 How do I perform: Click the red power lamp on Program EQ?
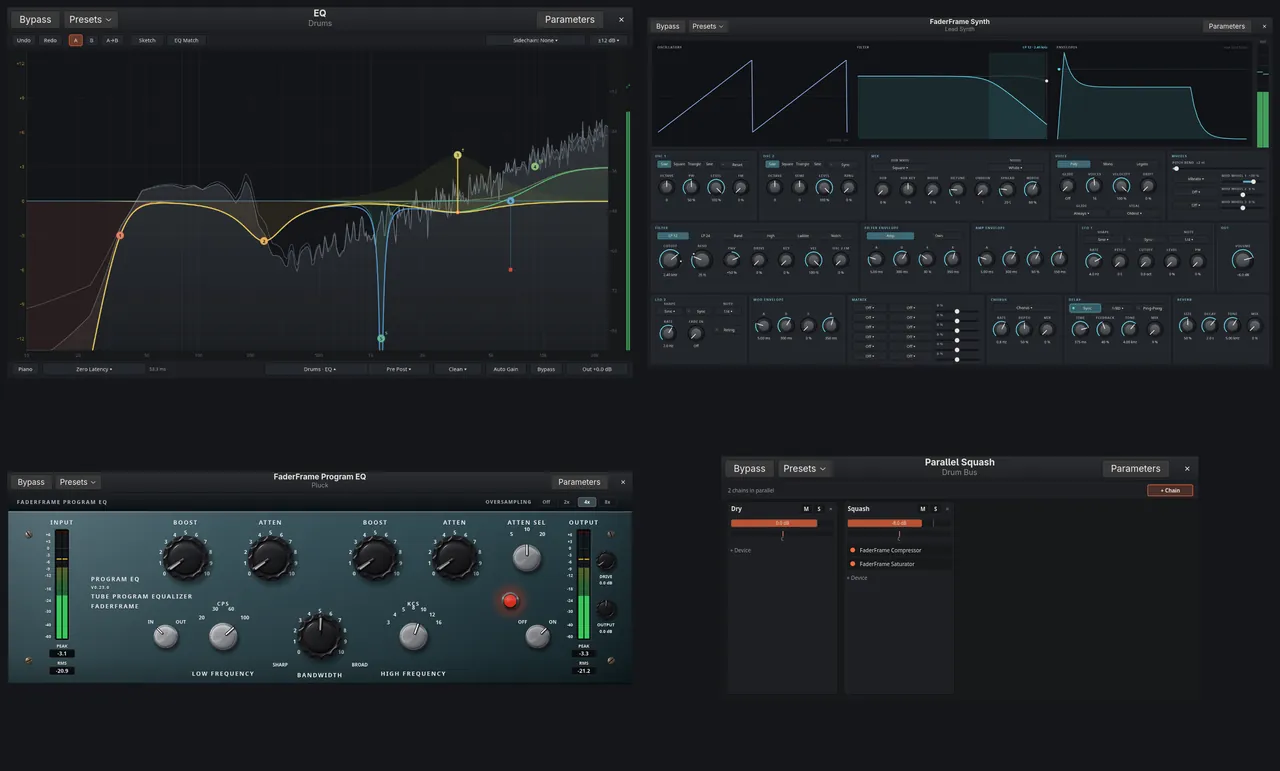coord(510,601)
